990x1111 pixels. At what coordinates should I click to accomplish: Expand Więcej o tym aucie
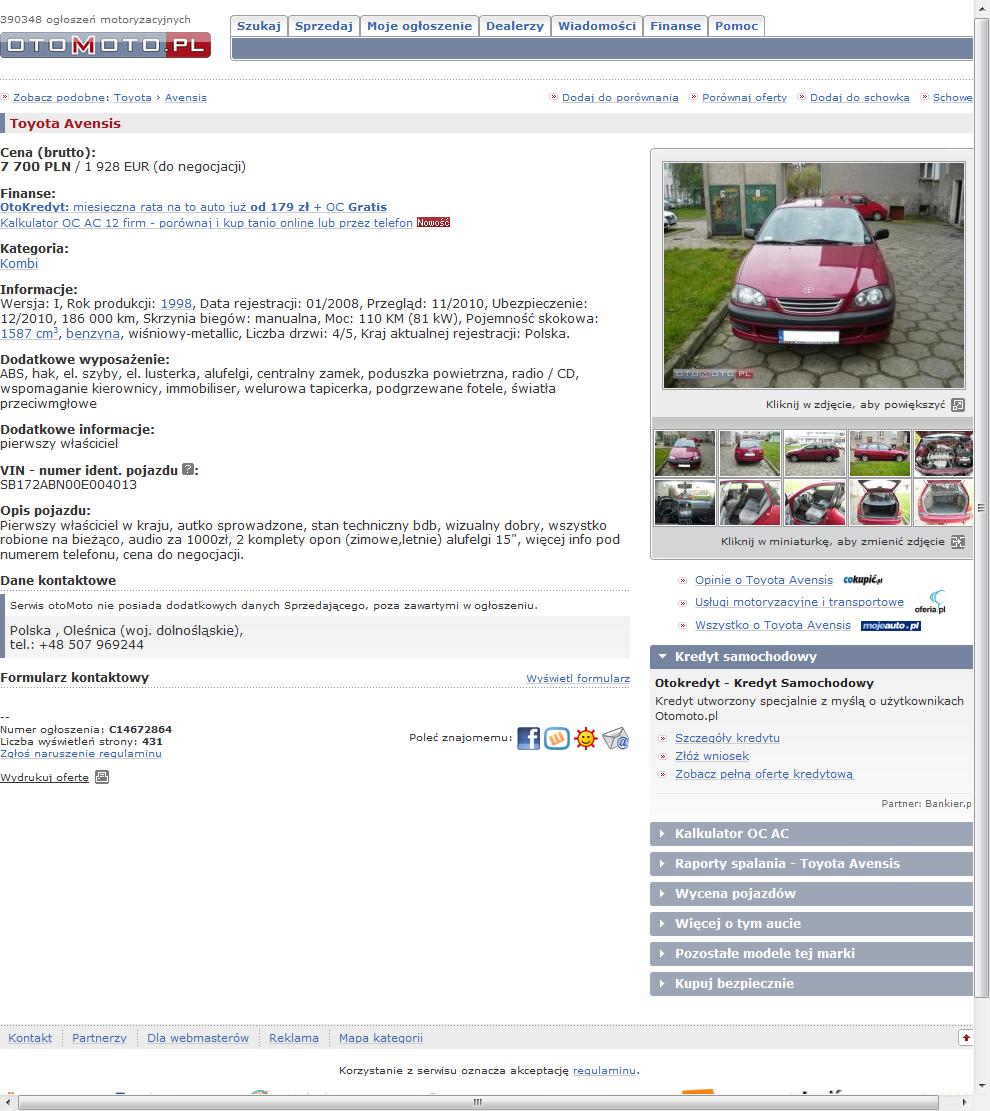[811, 923]
